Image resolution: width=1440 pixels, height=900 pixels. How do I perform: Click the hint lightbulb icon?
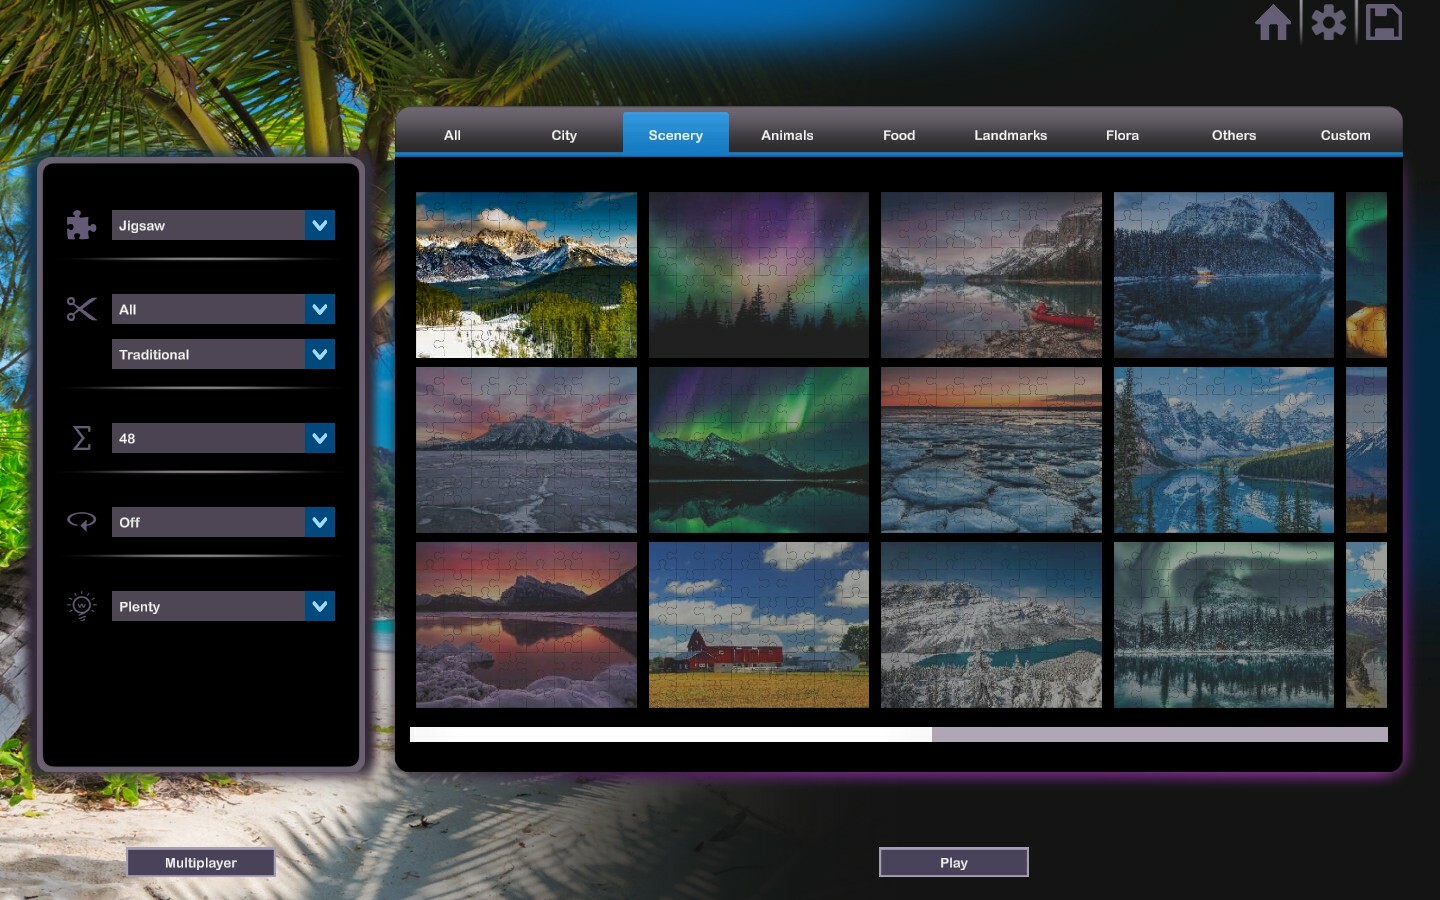pyautogui.click(x=80, y=606)
